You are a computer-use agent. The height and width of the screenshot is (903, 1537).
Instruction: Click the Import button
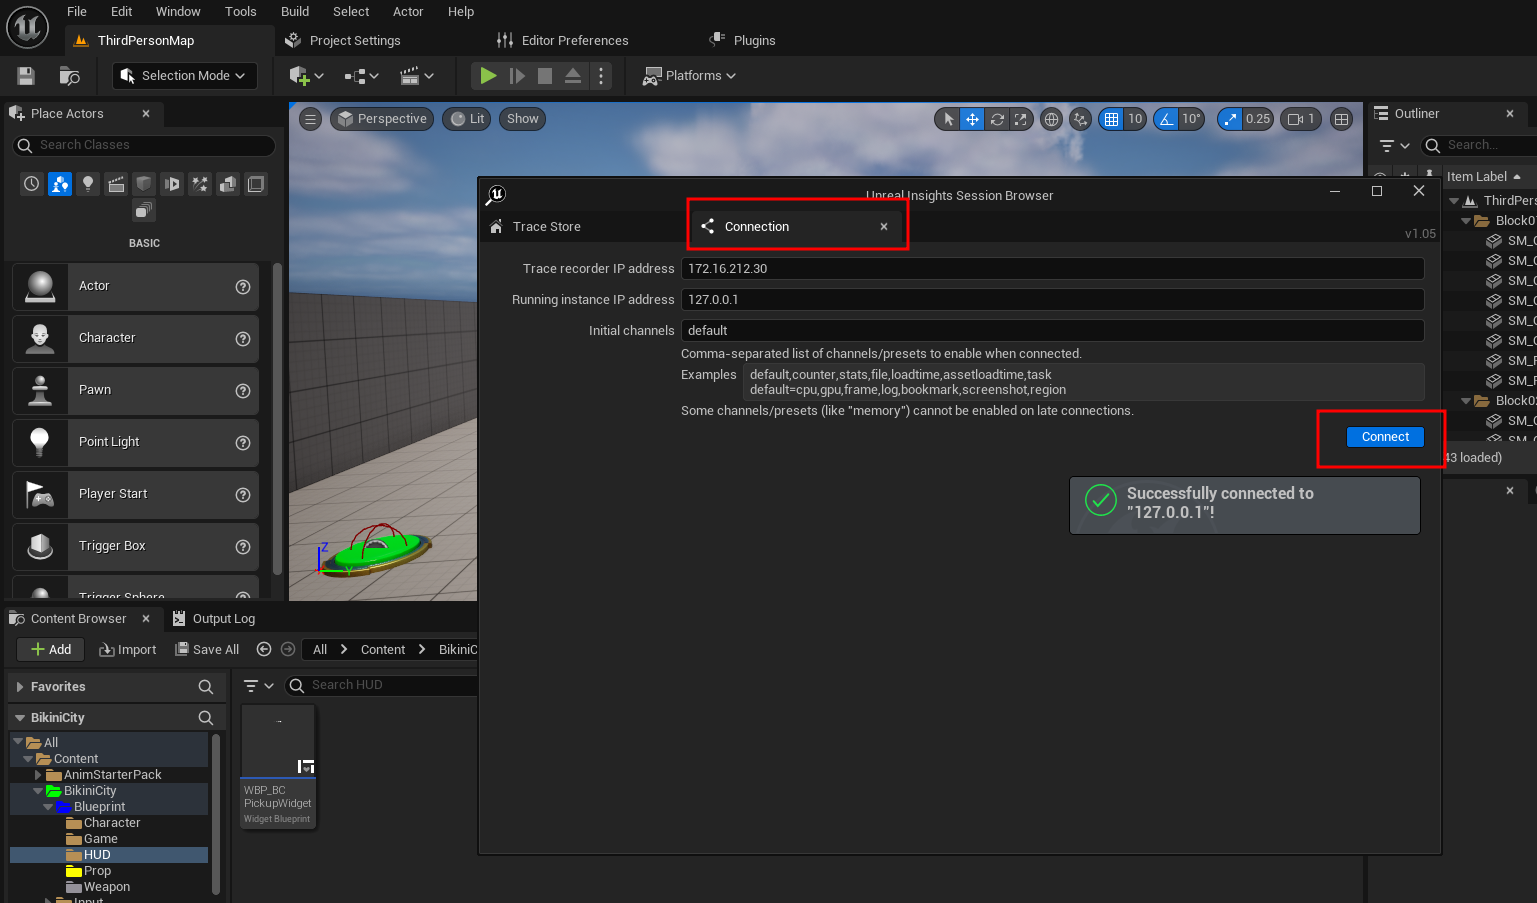(128, 650)
